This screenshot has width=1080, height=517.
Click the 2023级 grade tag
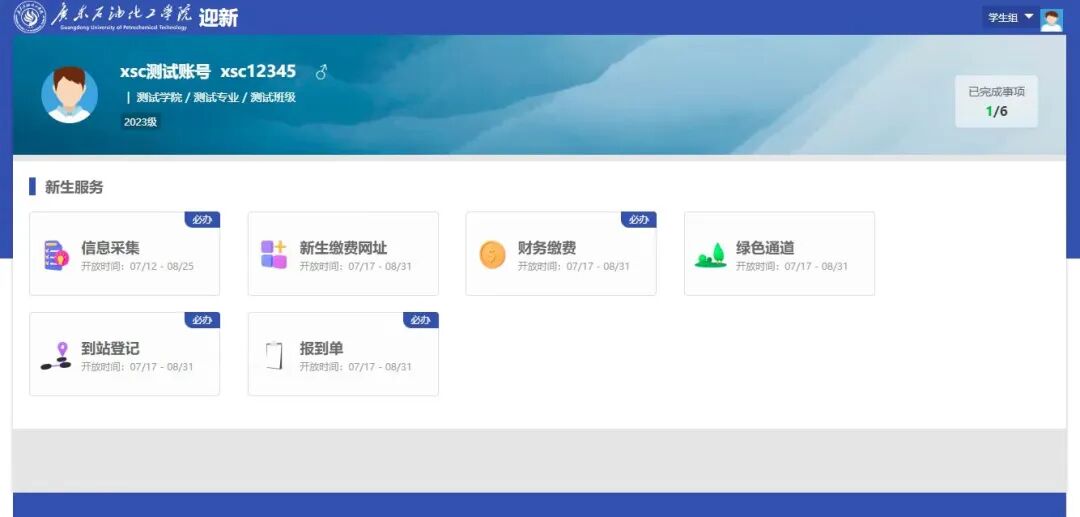[x=141, y=122]
